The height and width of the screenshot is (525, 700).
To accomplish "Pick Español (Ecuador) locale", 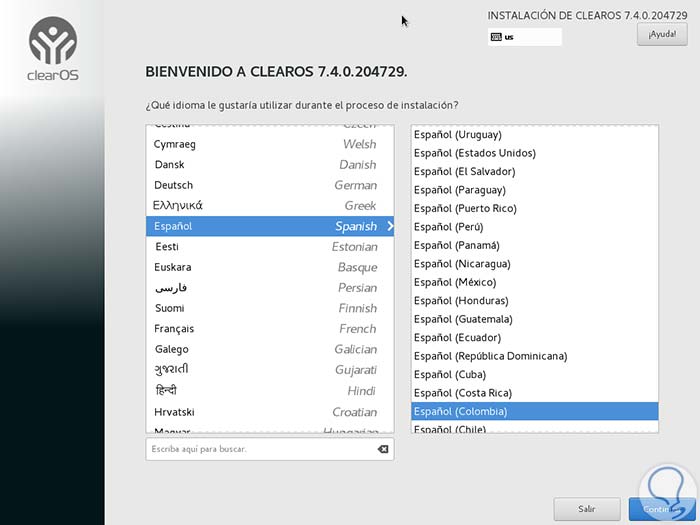I will 534,338.
